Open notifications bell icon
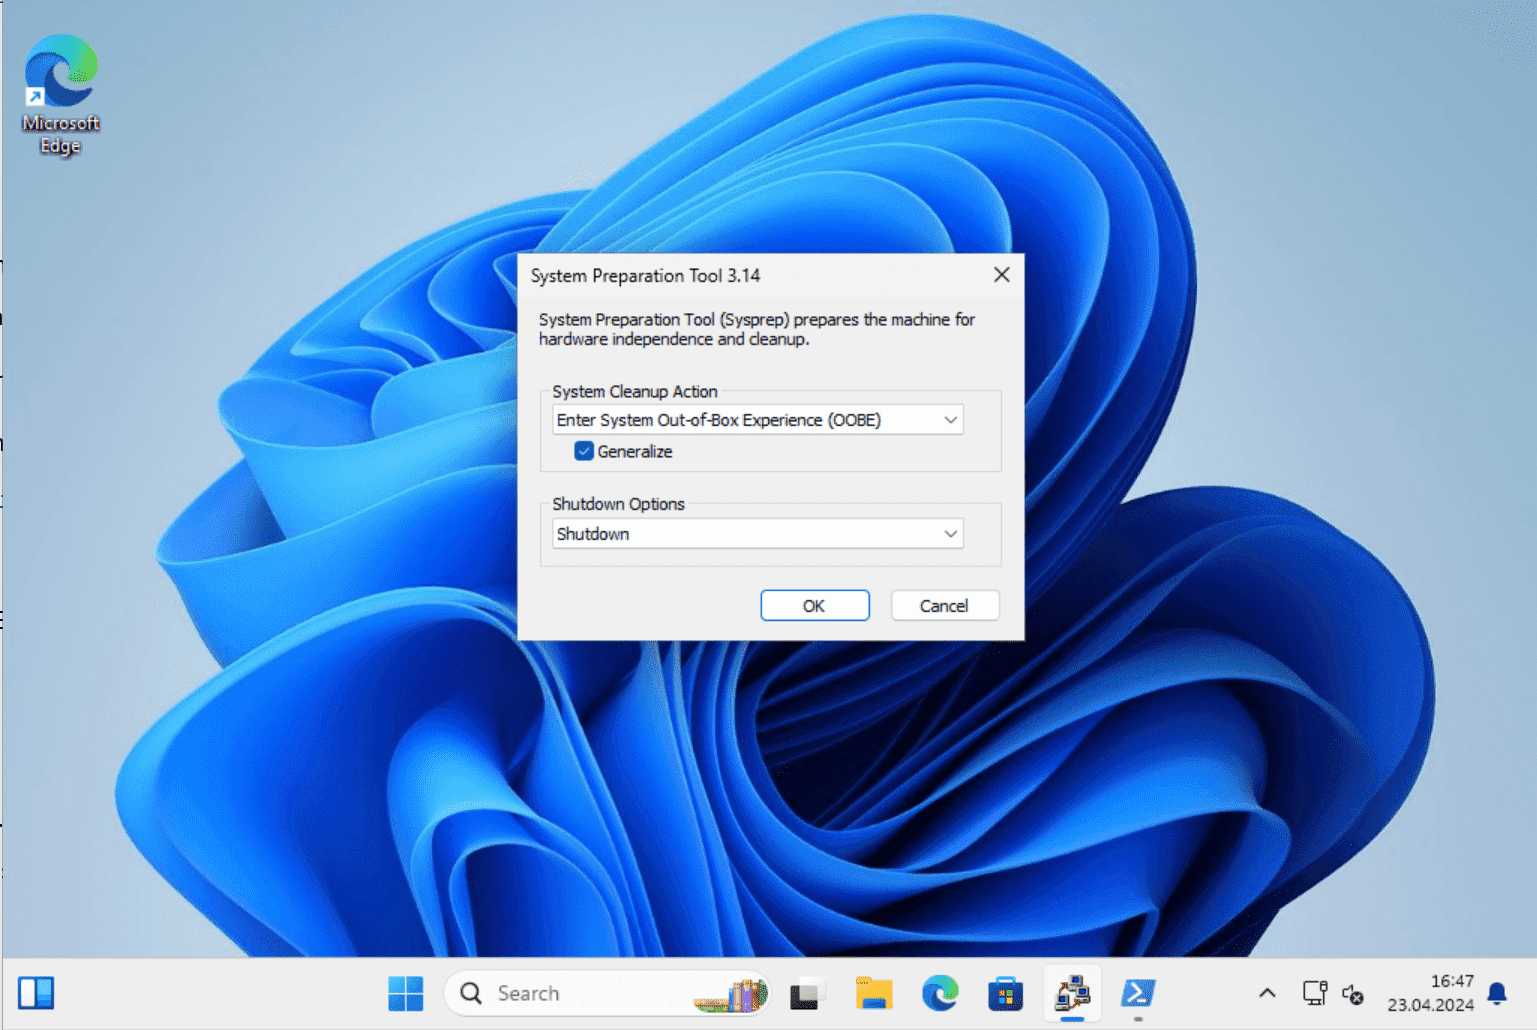Screen dimensions: 1537x1030 (1497, 993)
